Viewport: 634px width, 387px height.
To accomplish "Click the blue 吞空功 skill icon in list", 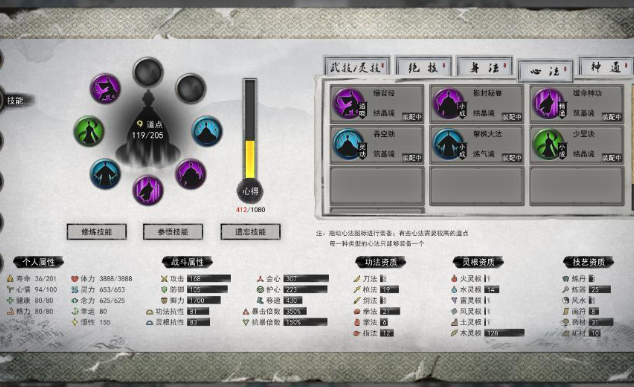I will coord(348,144).
